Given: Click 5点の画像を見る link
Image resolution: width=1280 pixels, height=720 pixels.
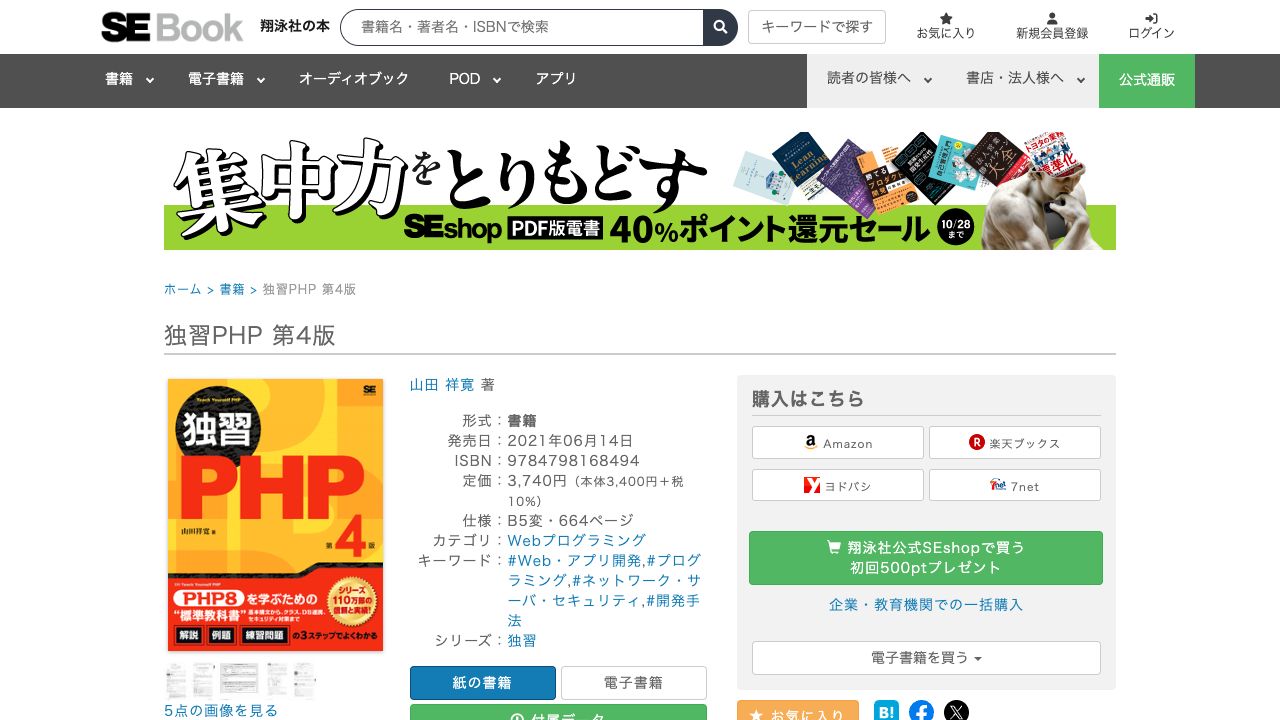Looking at the screenshot, I should tap(221, 711).
